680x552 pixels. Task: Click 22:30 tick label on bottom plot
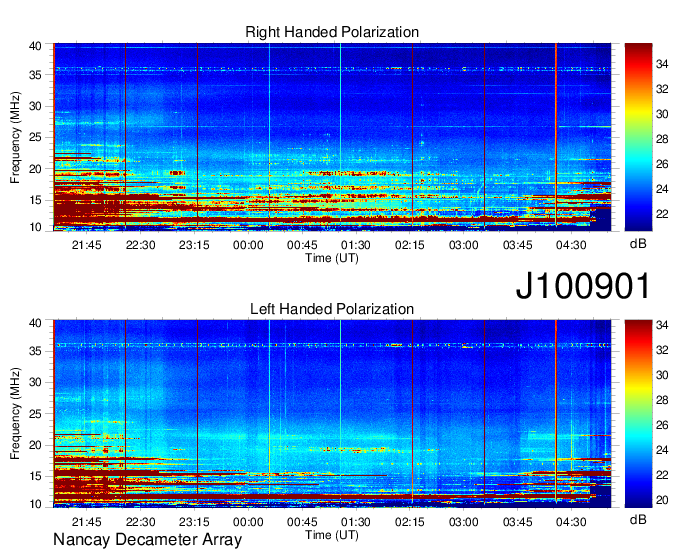[141, 522]
